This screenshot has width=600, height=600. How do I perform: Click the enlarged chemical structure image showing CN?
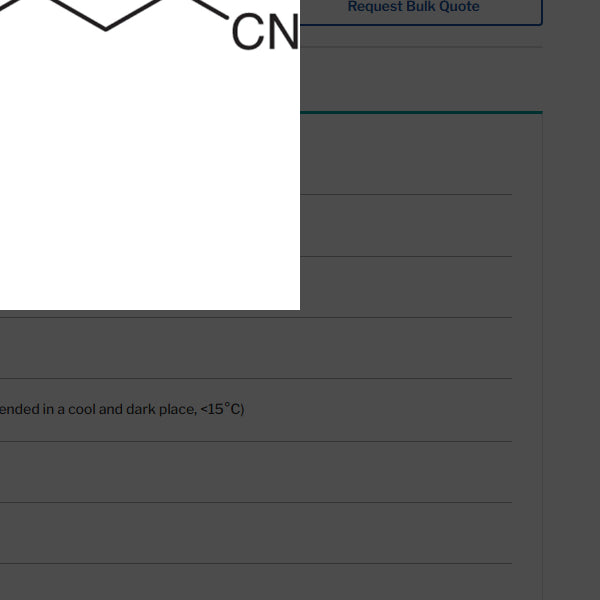(x=150, y=155)
